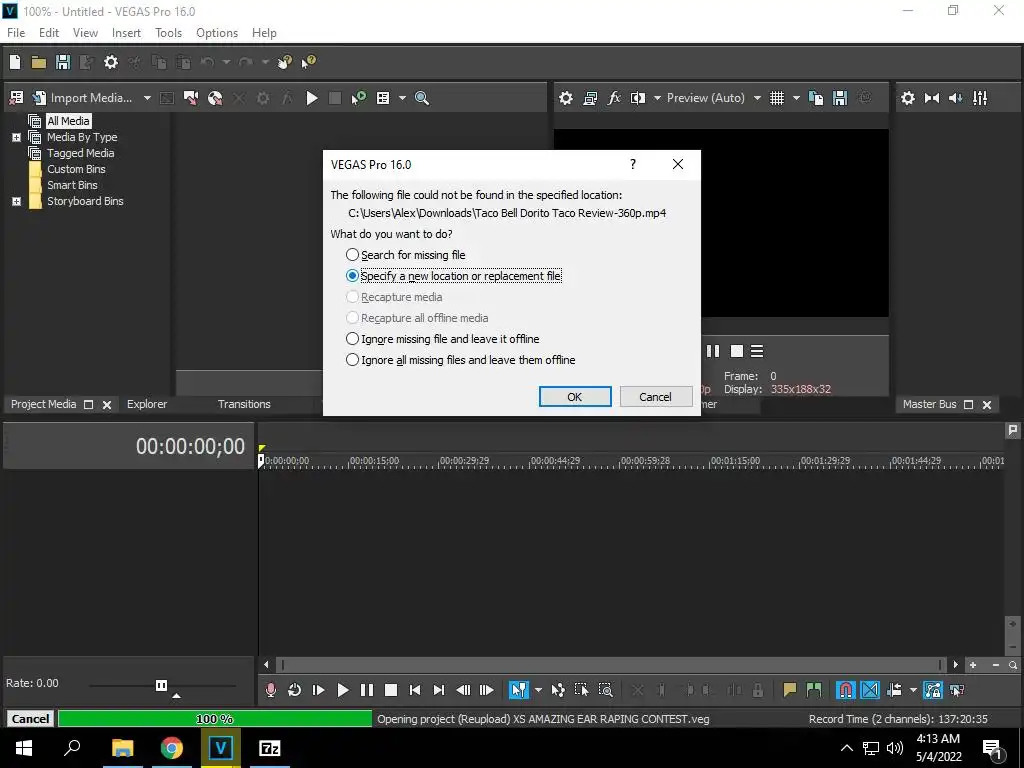The height and width of the screenshot is (768, 1024).
Task: Click the Extract Audio from CD icon
Action: (x=215, y=98)
